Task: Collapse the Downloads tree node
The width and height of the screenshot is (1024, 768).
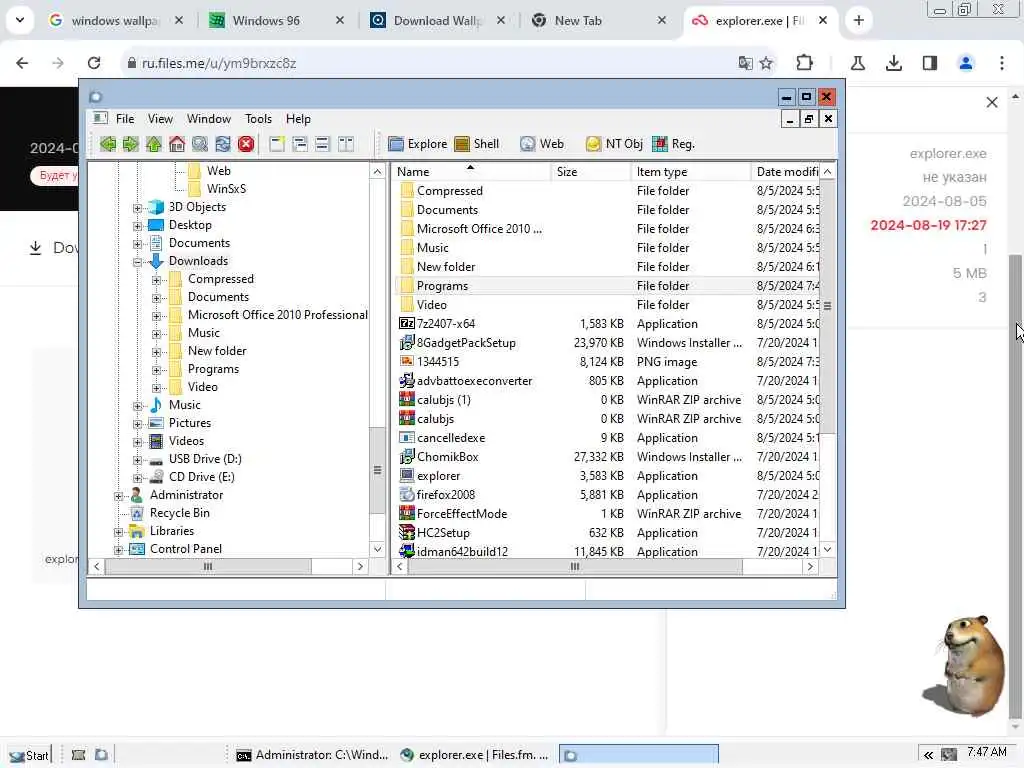Action: tap(137, 262)
